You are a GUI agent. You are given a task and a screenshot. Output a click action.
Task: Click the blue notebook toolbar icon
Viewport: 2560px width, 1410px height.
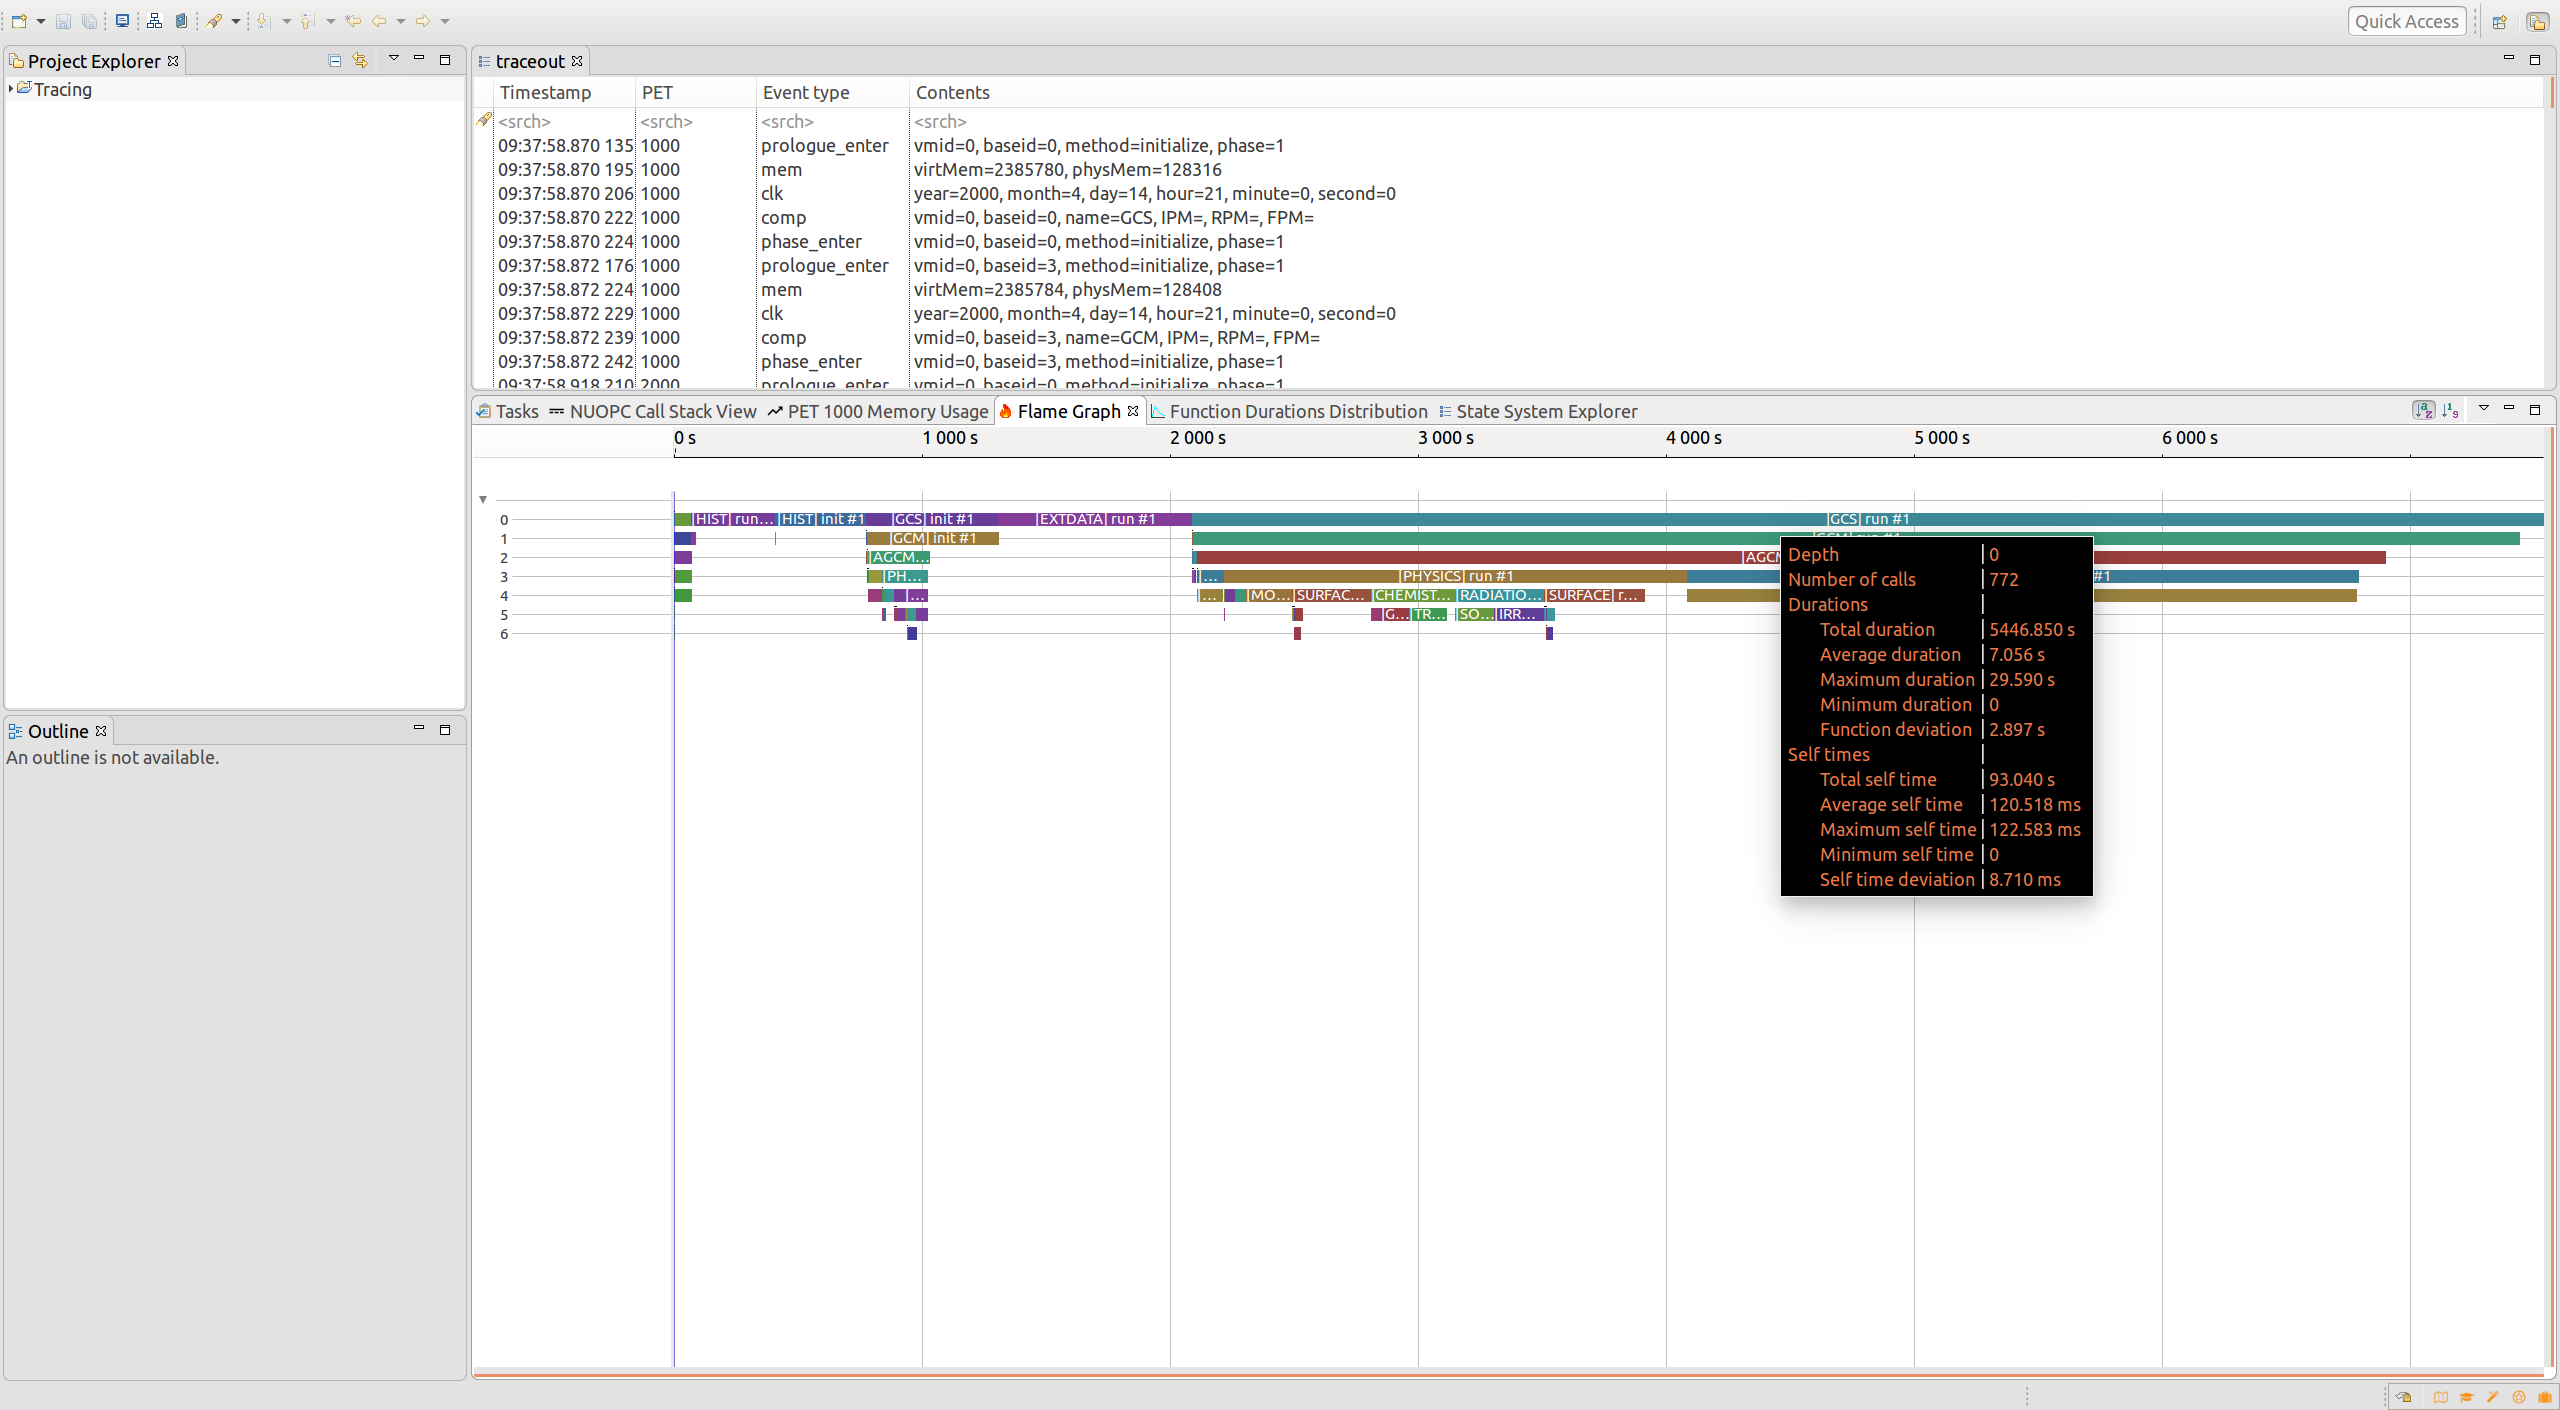coord(181,21)
